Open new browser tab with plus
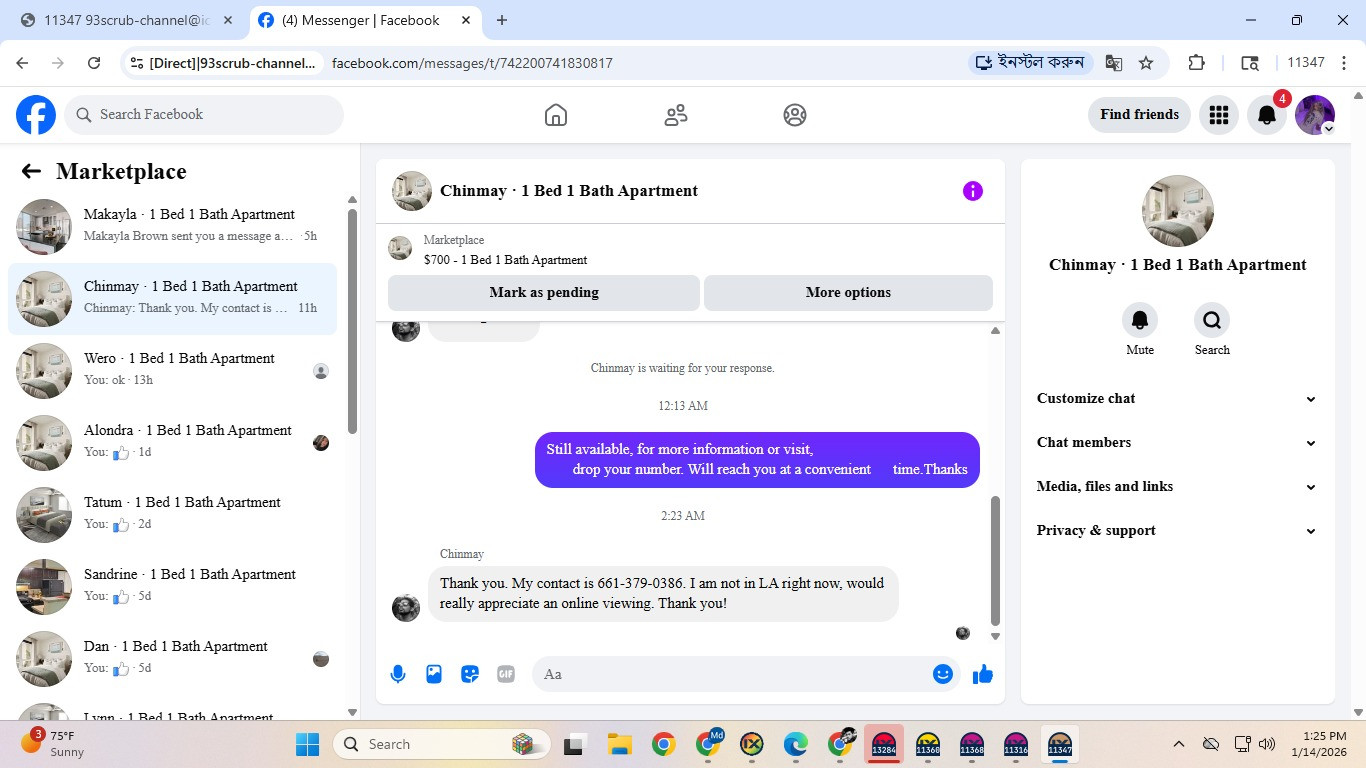The height and width of the screenshot is (768, 1366). pos(502,20)
